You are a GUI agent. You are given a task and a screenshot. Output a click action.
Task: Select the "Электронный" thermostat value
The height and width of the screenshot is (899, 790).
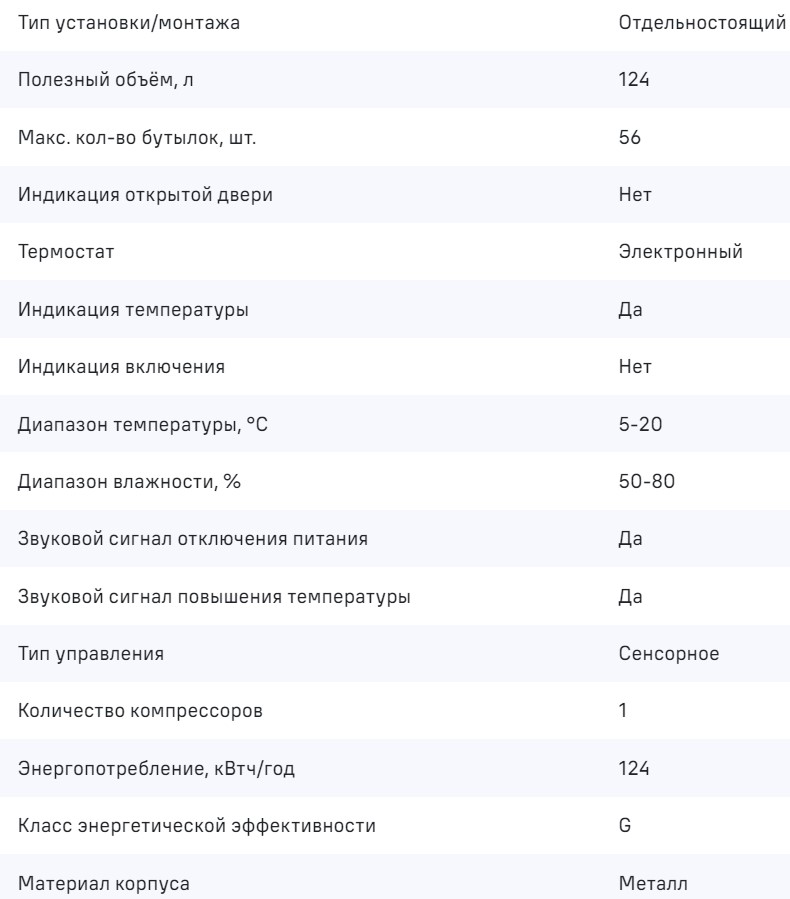pyautogui.click(x=680, y=252)
